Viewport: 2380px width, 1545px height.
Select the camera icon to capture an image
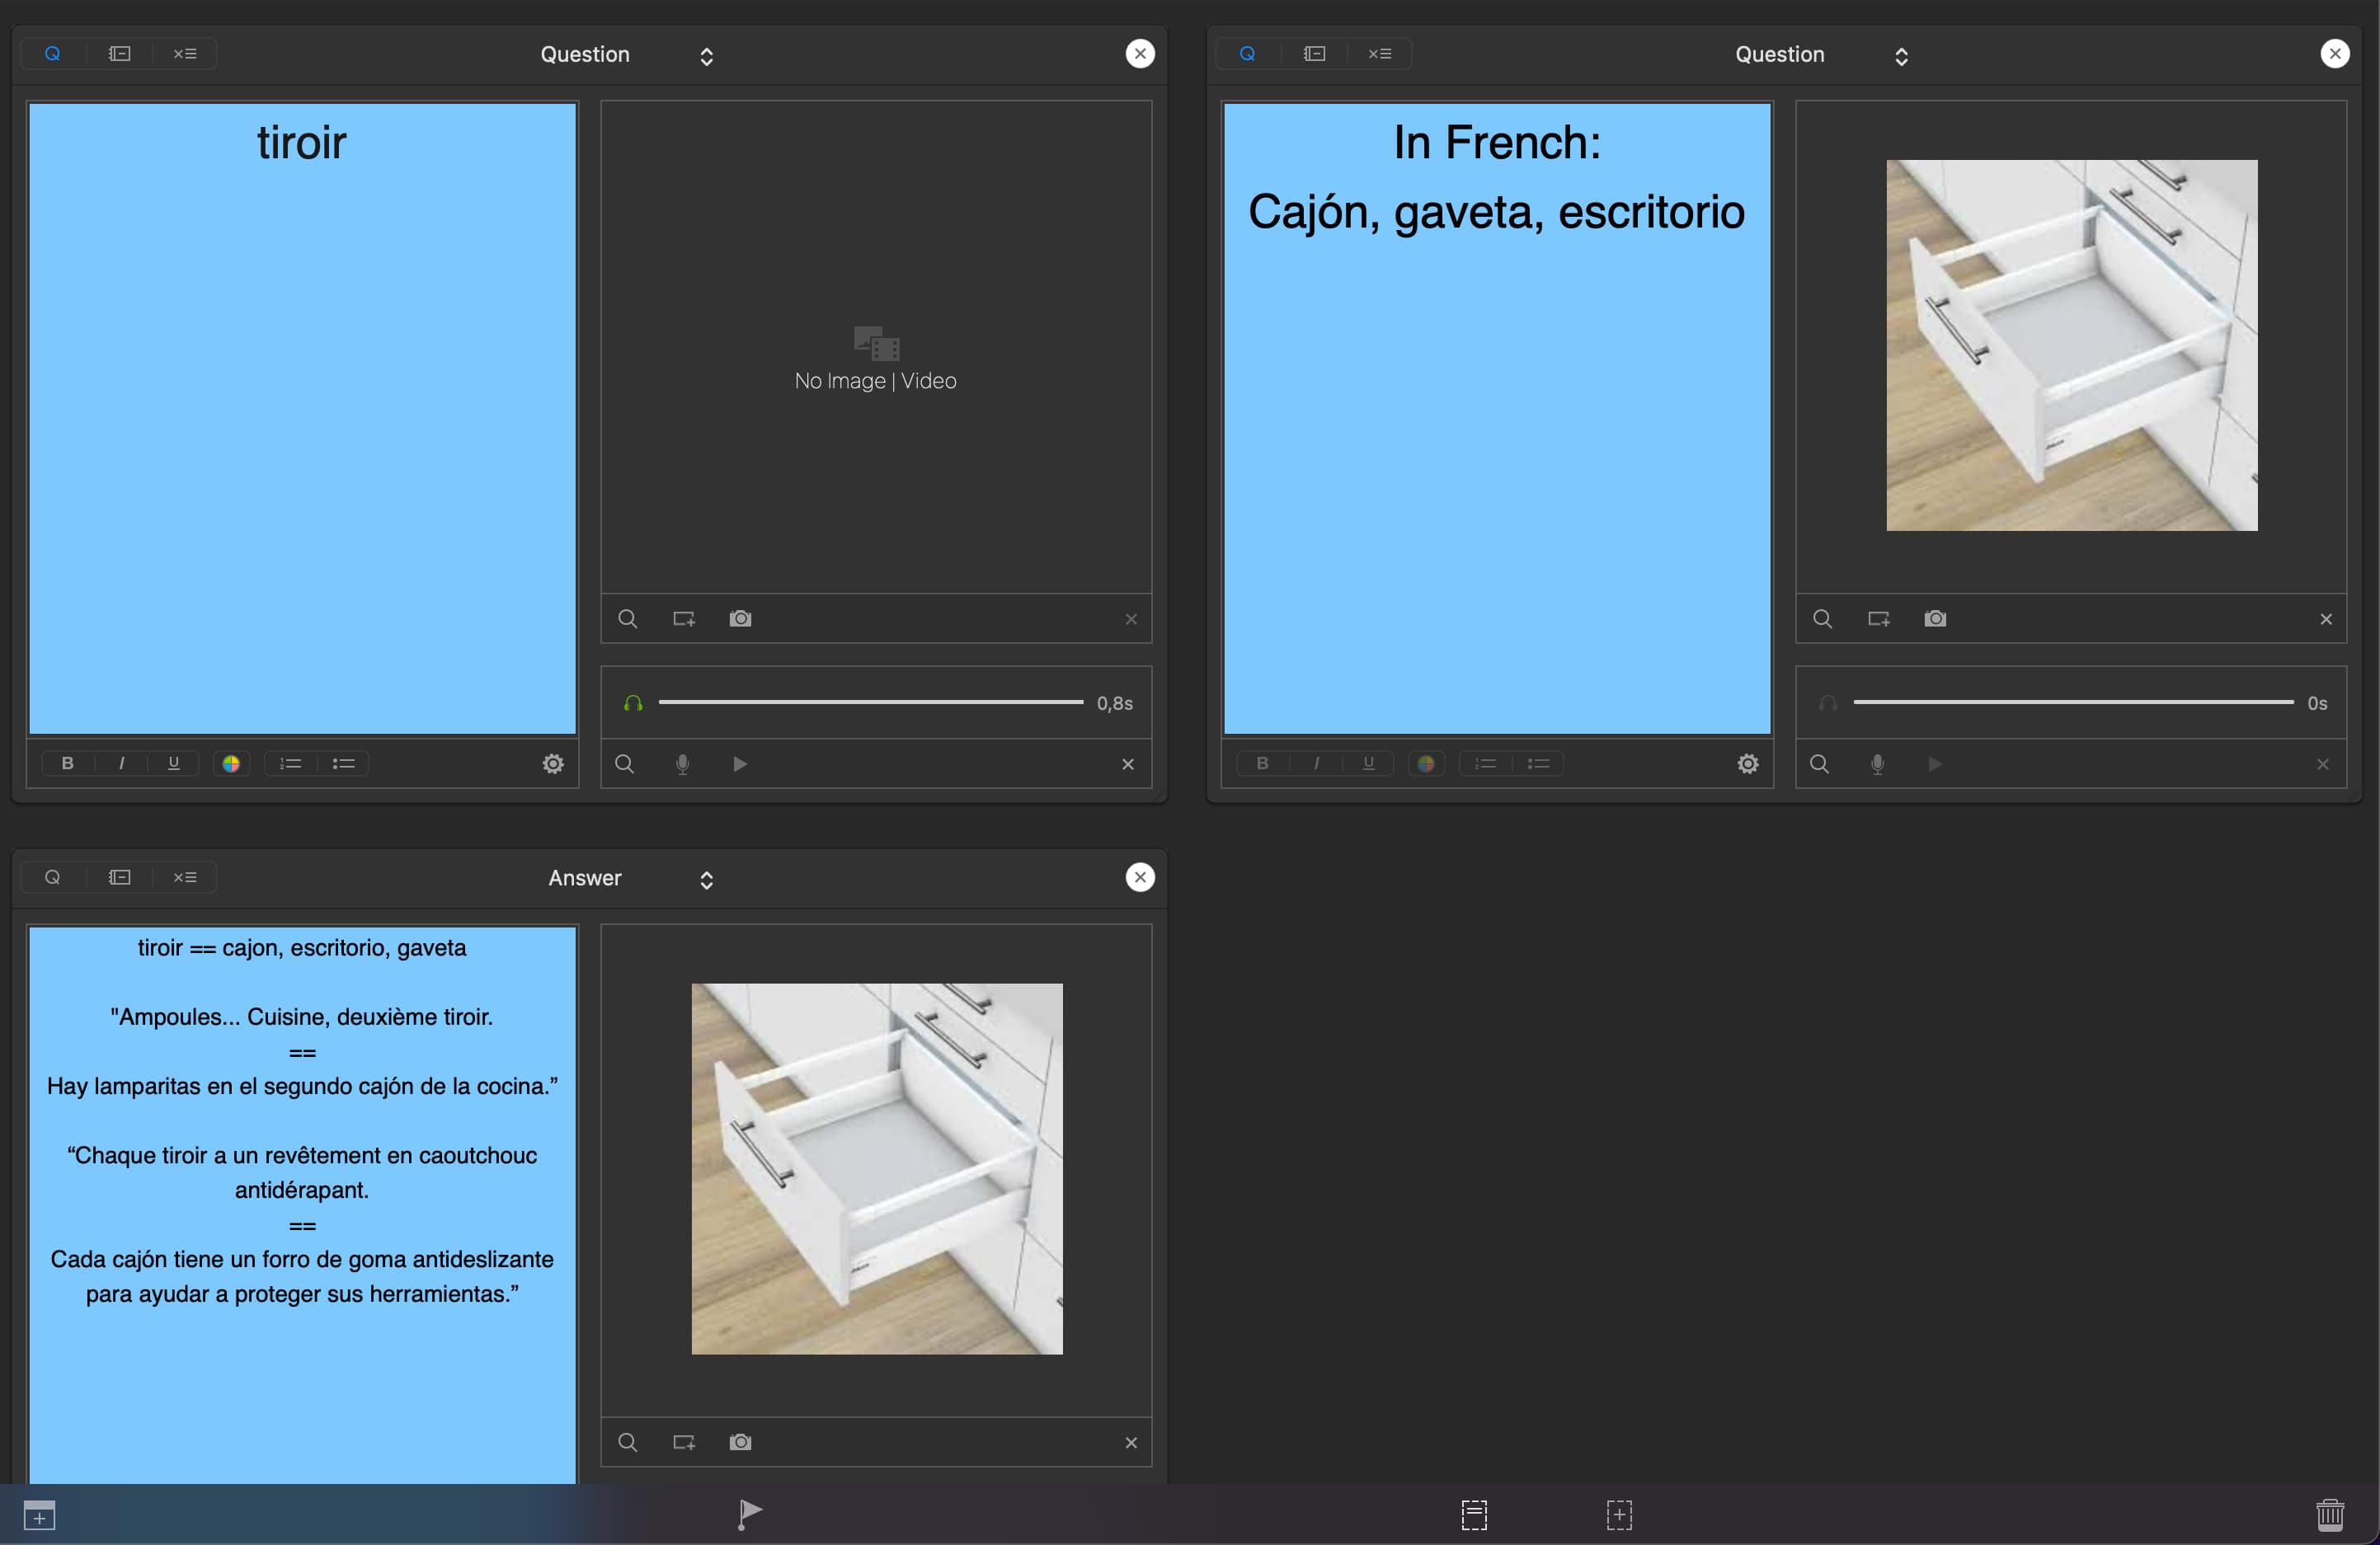[x=740, y=618]
